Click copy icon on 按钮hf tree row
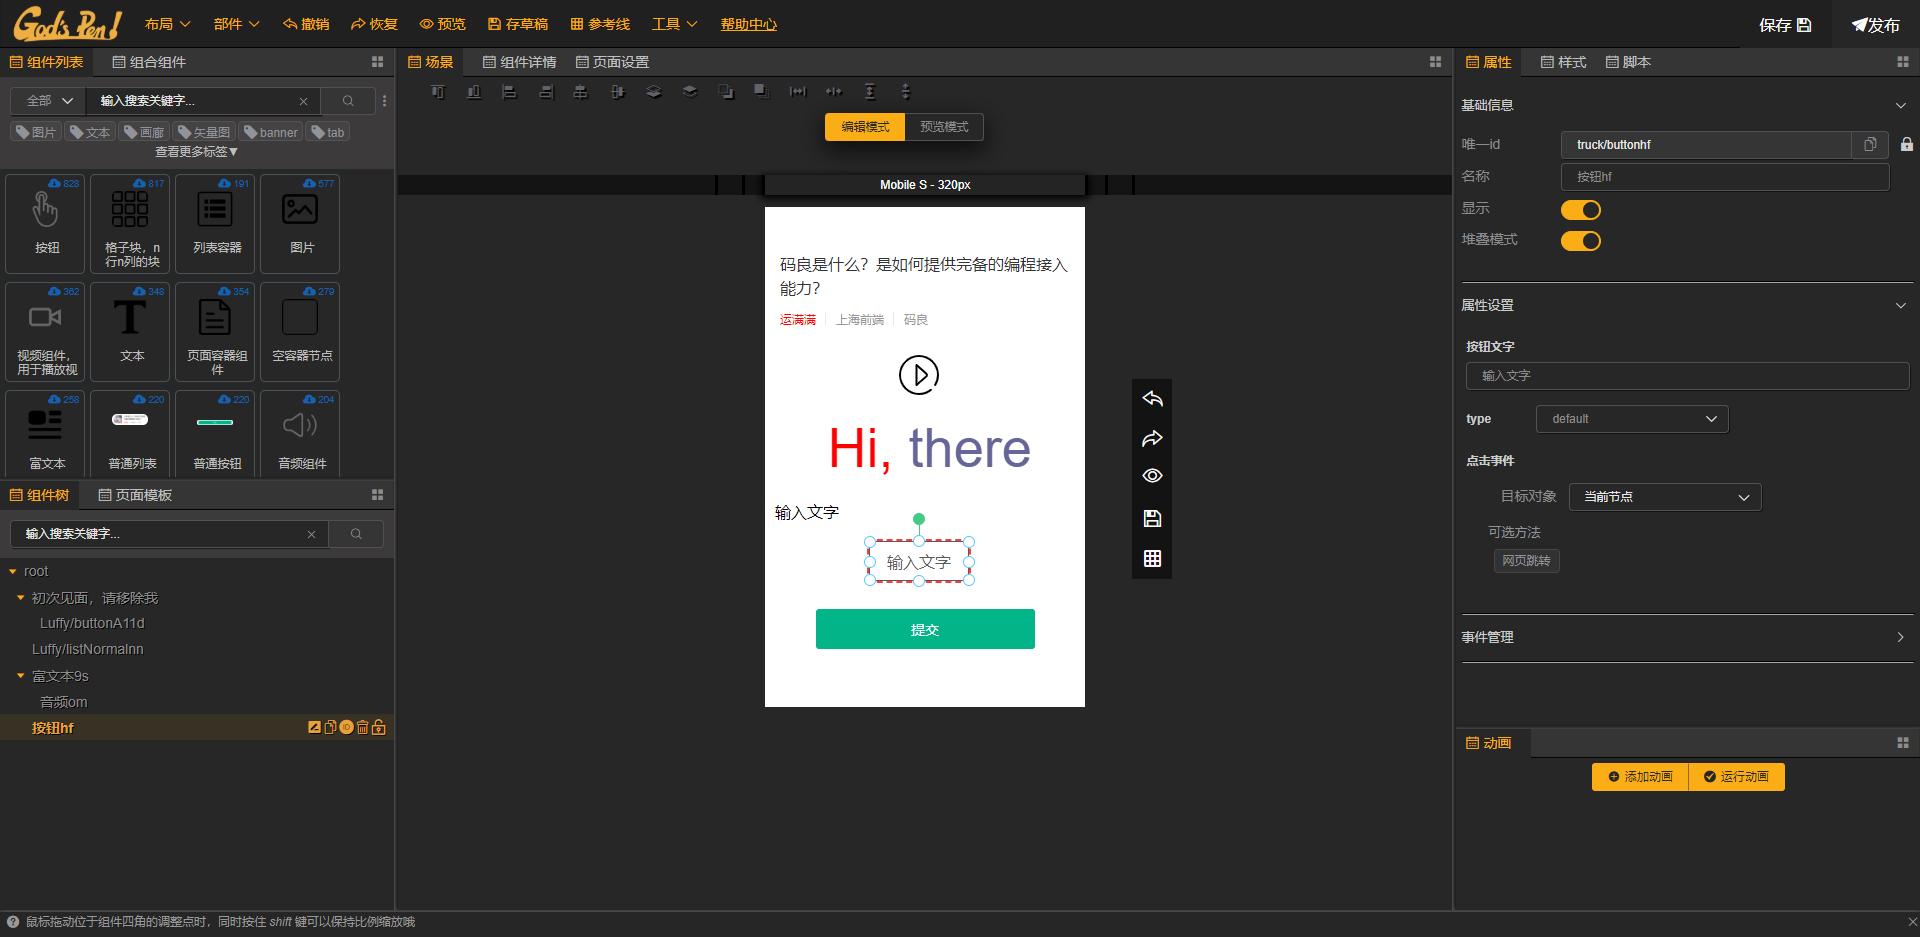 tap(330, 728)
